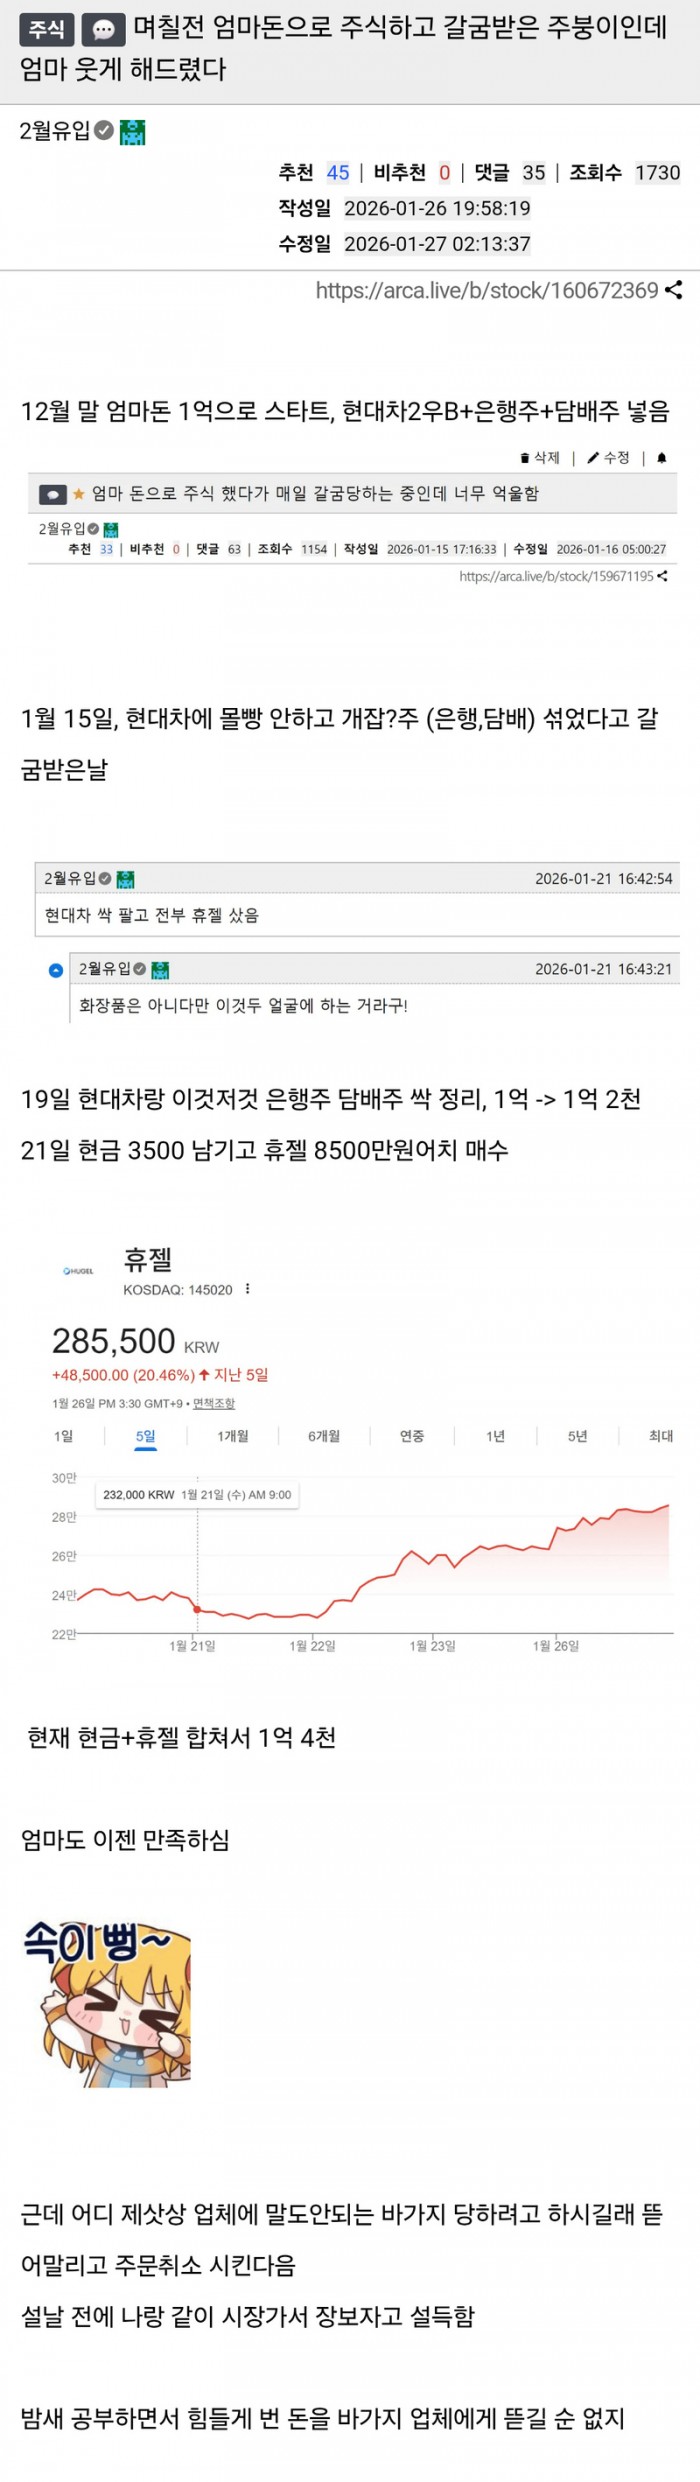Select the 1개월 chart range tab
Image resolution: width=700 pixels, height=2482 pixels.
[232, 1436]
